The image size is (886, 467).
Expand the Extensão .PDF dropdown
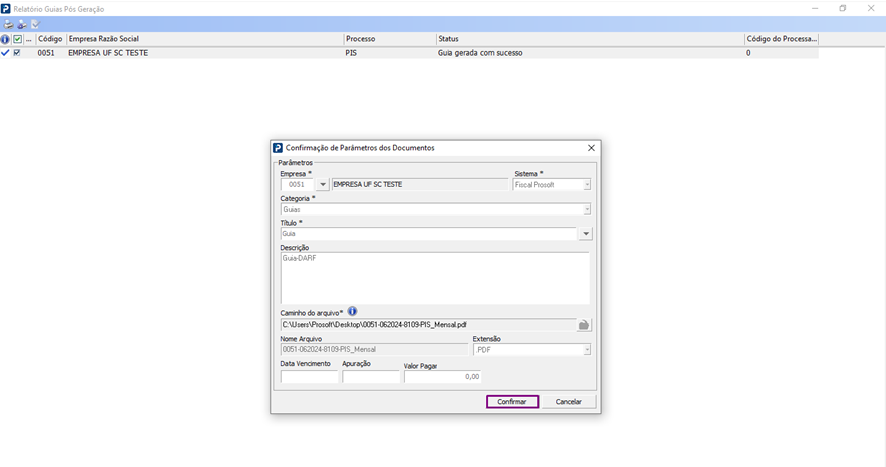pos(587,350)
